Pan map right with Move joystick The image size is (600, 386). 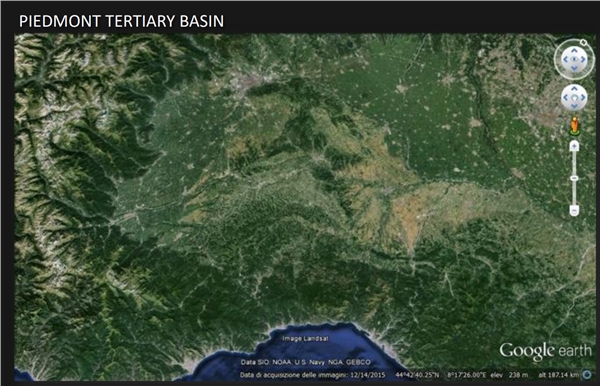pyautogui.click(x=583, y=98)
